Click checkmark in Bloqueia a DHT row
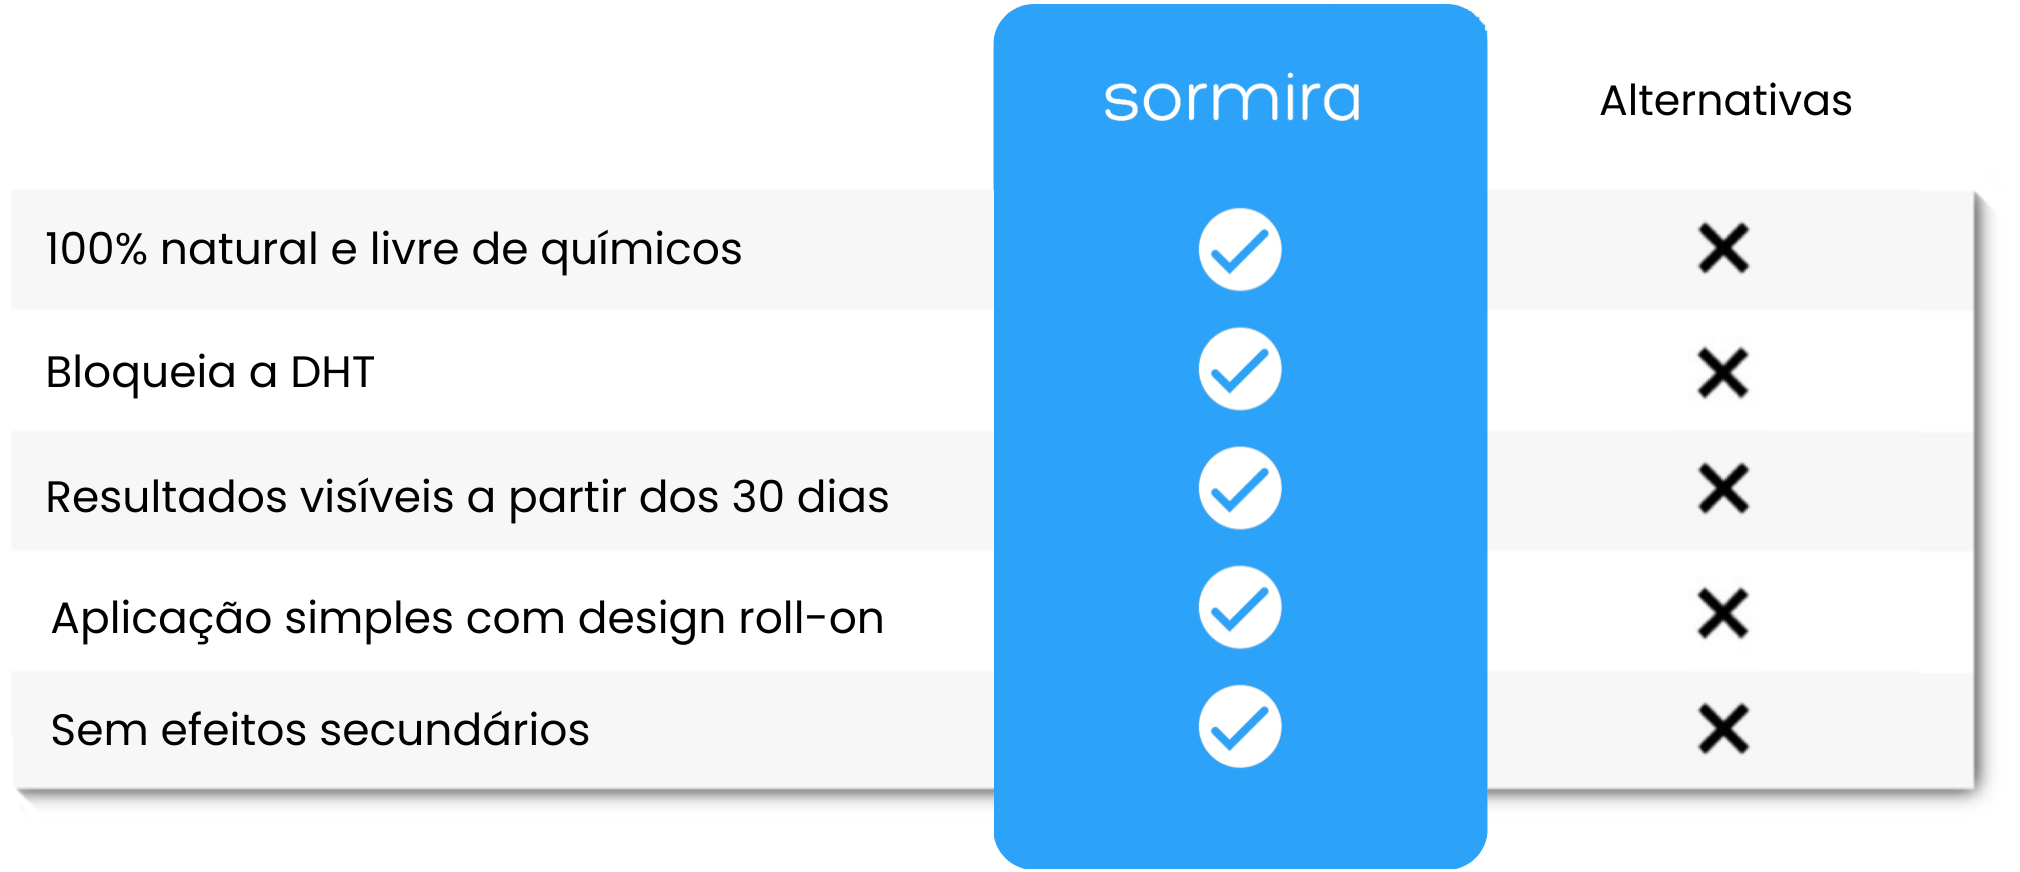The height and width of the screenshot is (872, 2020). pyautogui.click(x=1240, y=369)
